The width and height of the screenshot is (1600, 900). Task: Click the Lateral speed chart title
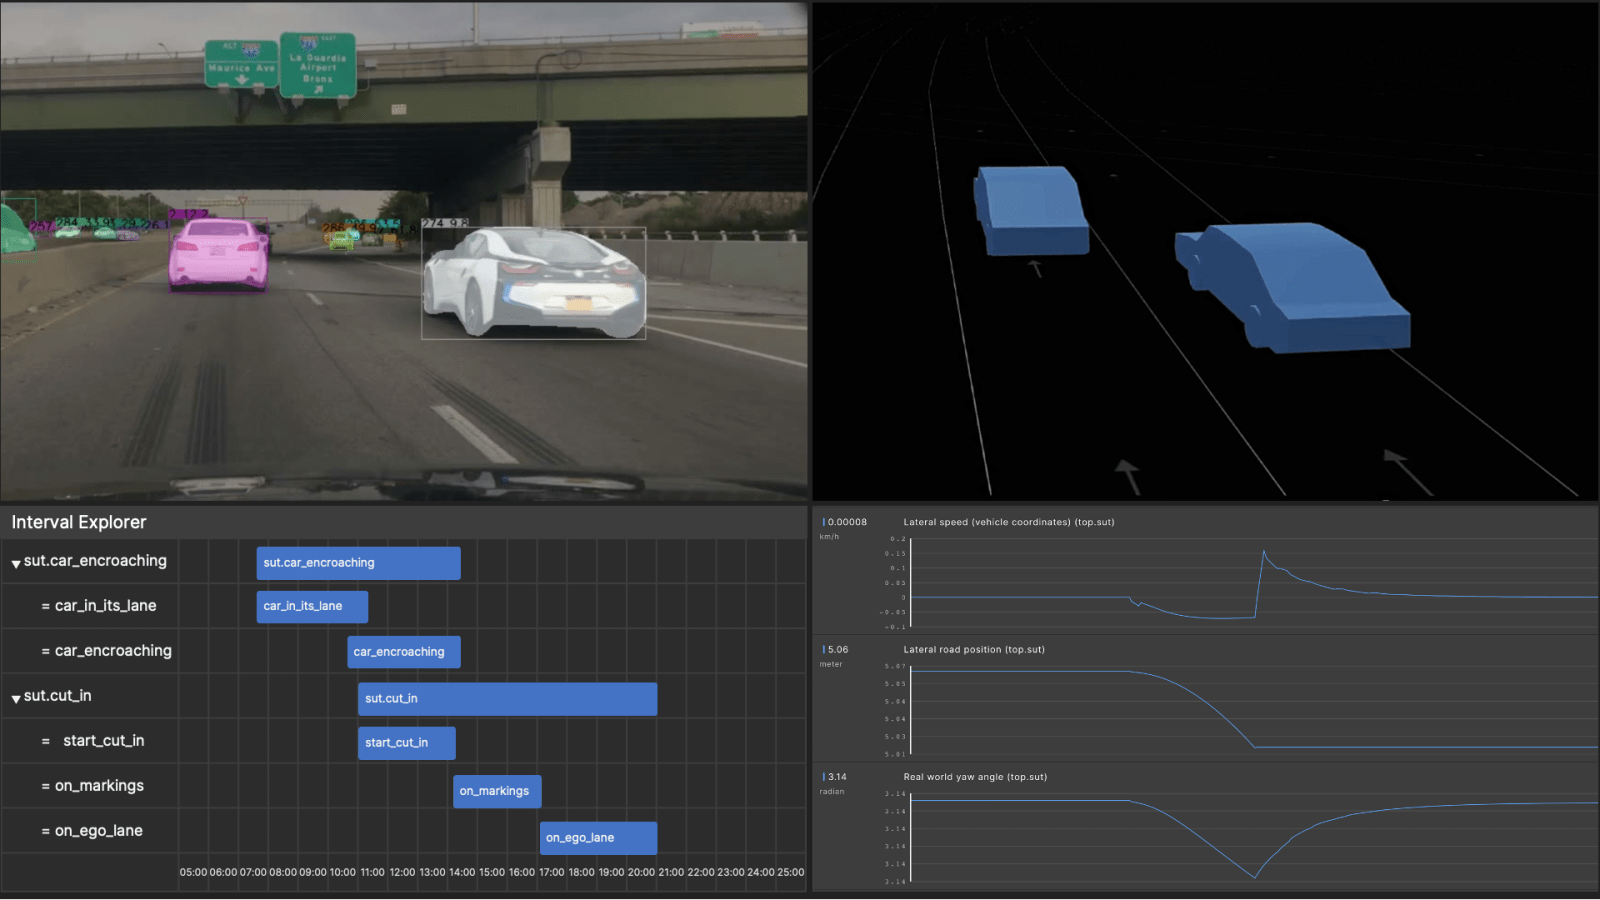(1008, 522)
